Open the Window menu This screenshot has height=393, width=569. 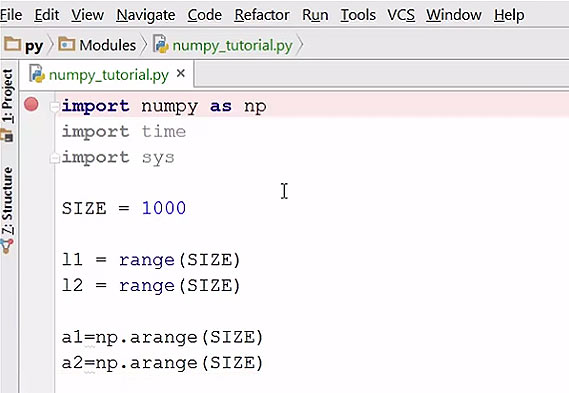coord(454,15)
